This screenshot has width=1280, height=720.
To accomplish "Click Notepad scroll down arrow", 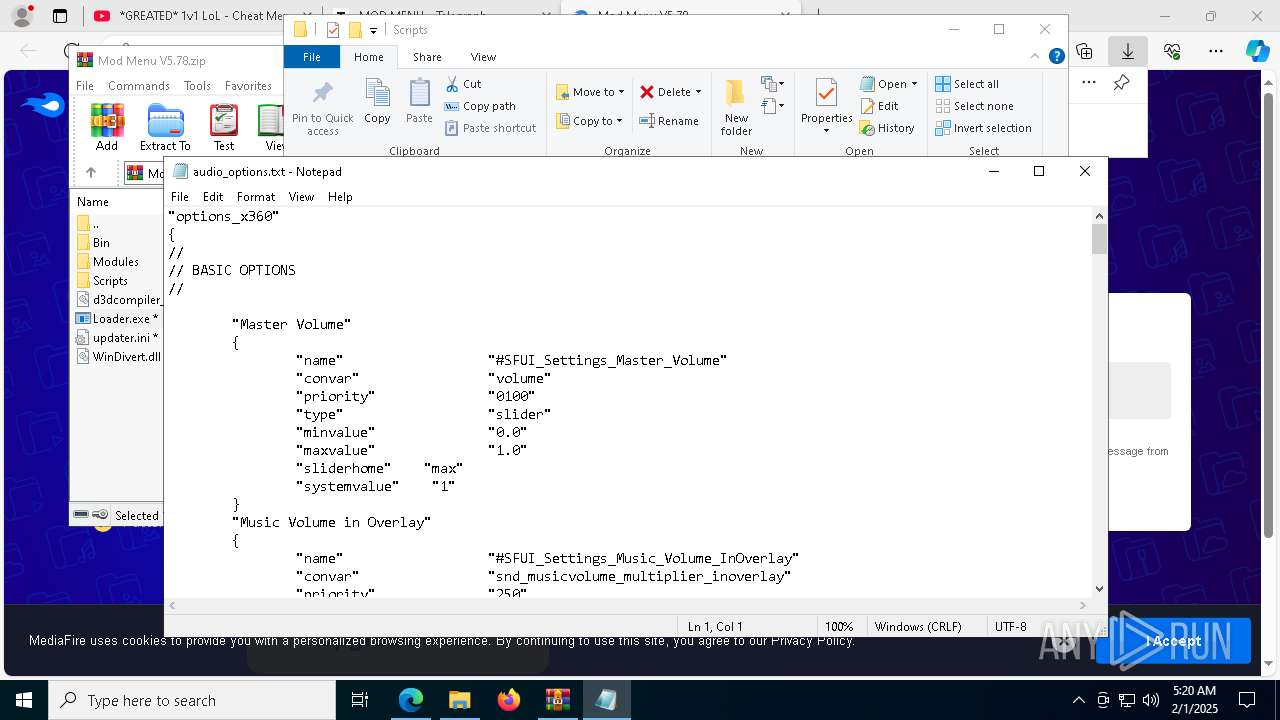I will (1099, 589).
